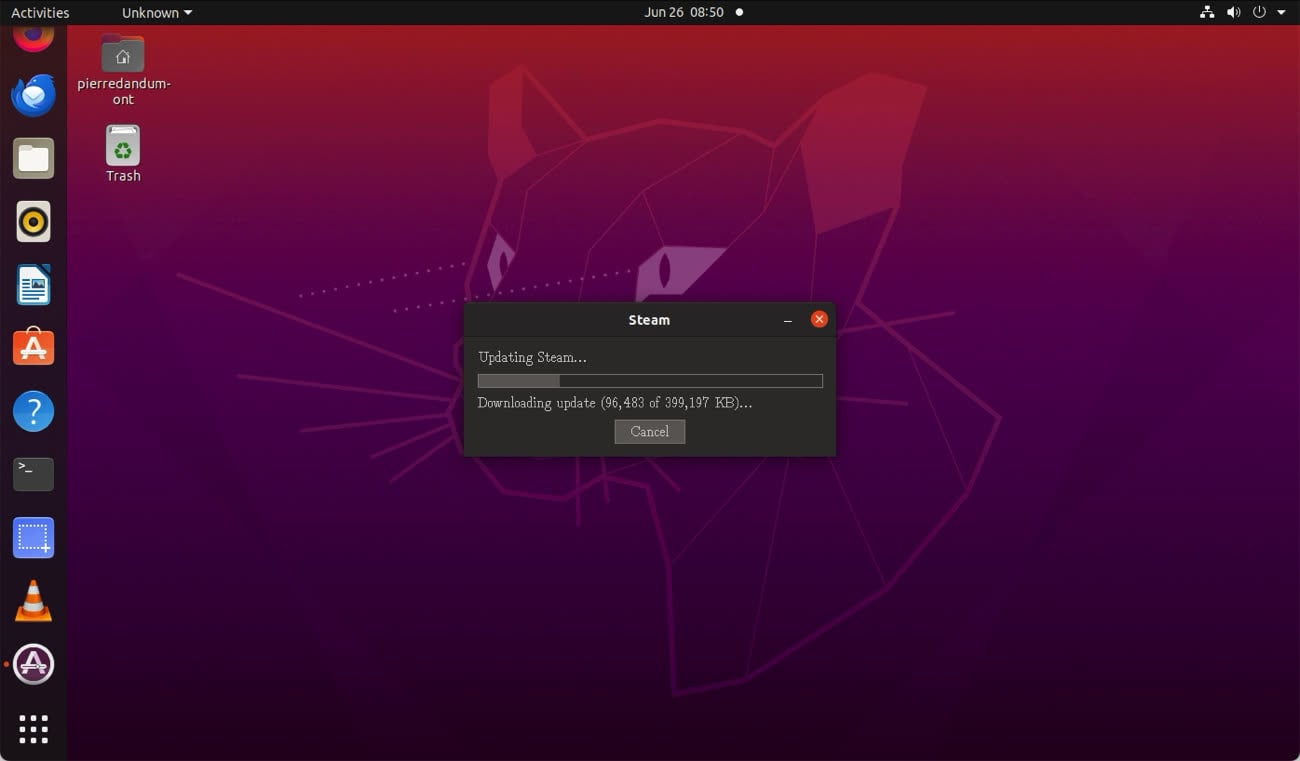Show the applications grid
This screenshot has height=761, width=1300.
[x=33, y=729]
